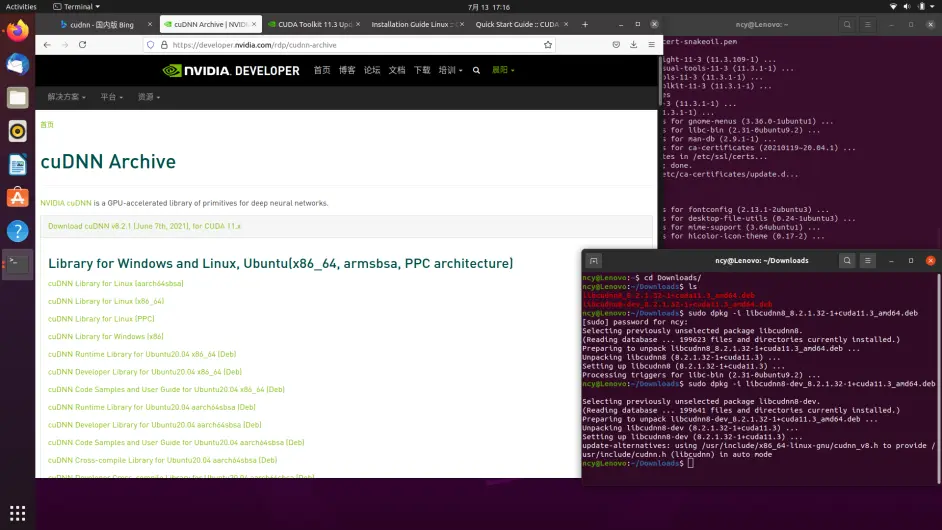Open Activities overview
The image size is (942, 530).
coord(21,7)
